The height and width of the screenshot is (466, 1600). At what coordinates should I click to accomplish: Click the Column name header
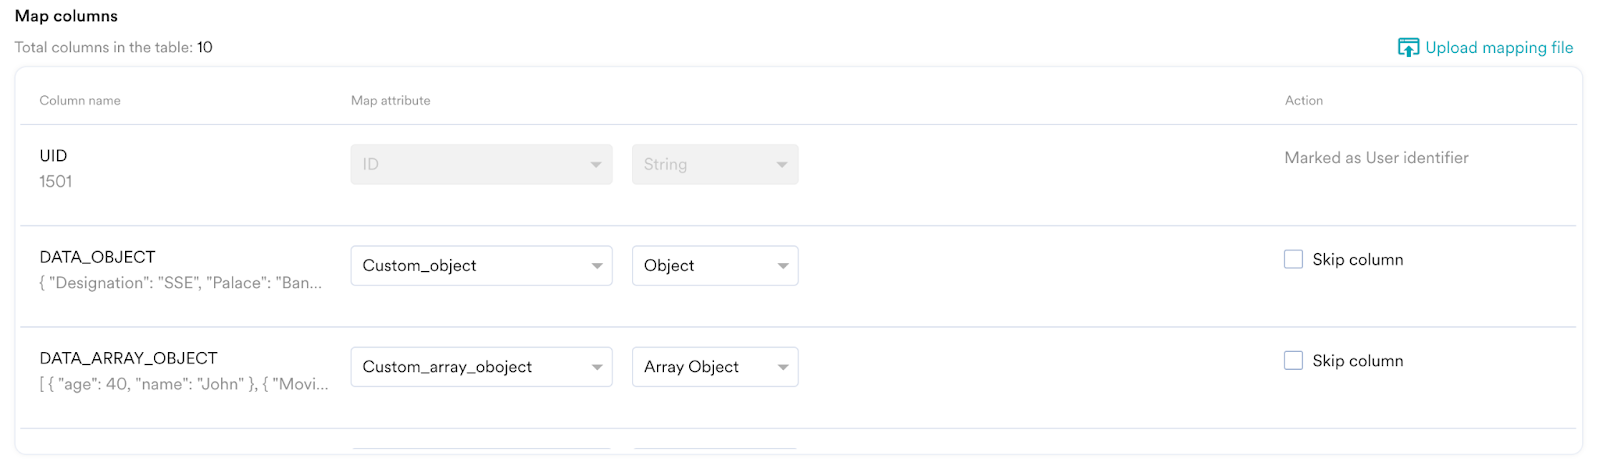pyautogui.click(x=80, y=100)
